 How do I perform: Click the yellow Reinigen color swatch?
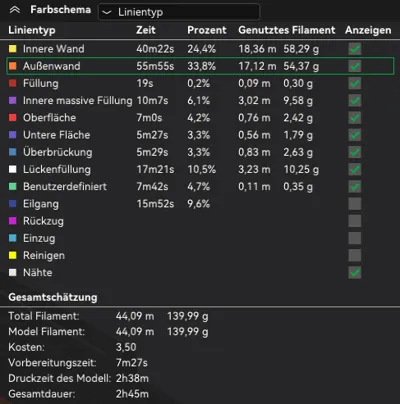coord(13,255)
